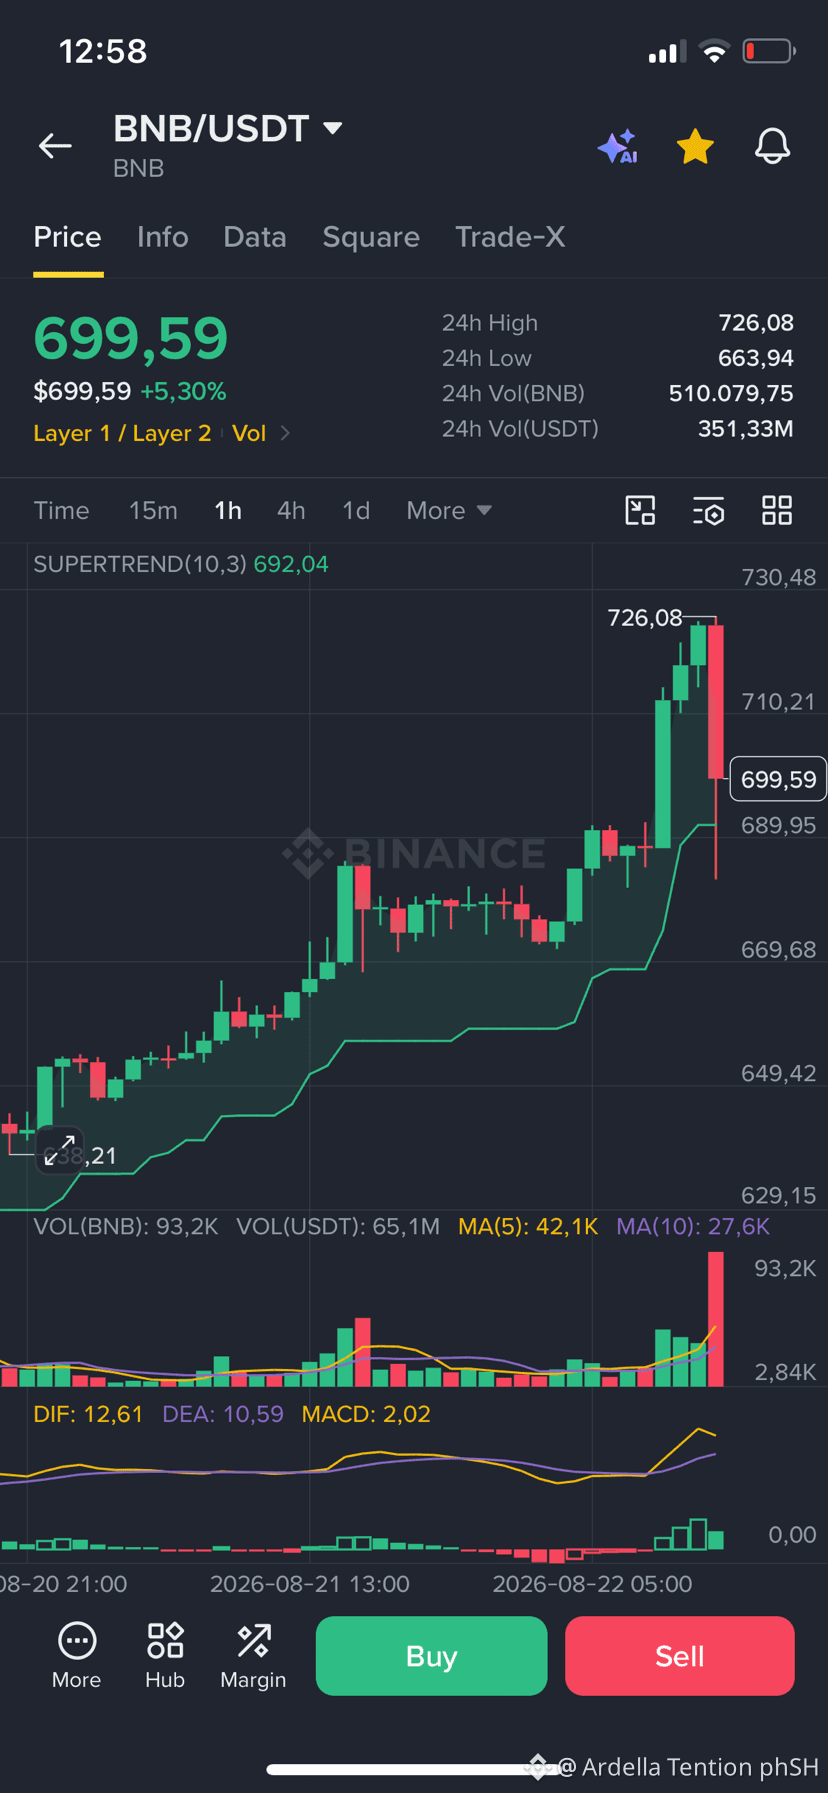Screen dimensions: 828x1793
Task: Select the 4h chart interval
Action: (291, 511)
